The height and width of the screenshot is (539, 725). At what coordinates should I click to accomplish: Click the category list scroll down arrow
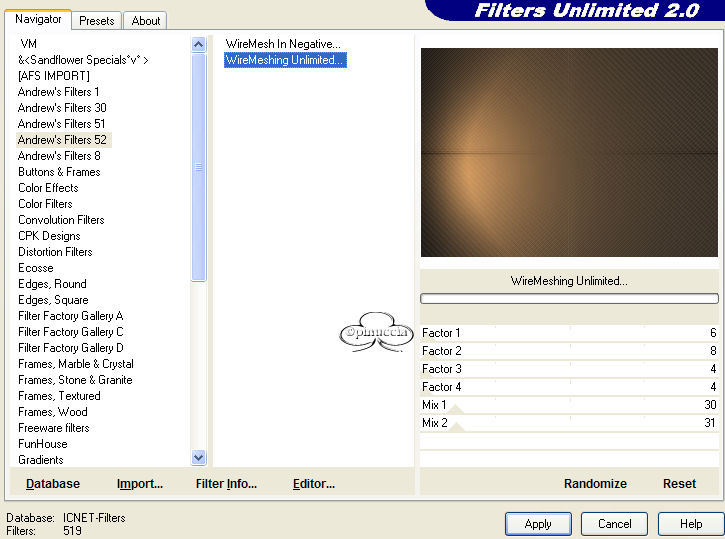[x=198, y=458]
